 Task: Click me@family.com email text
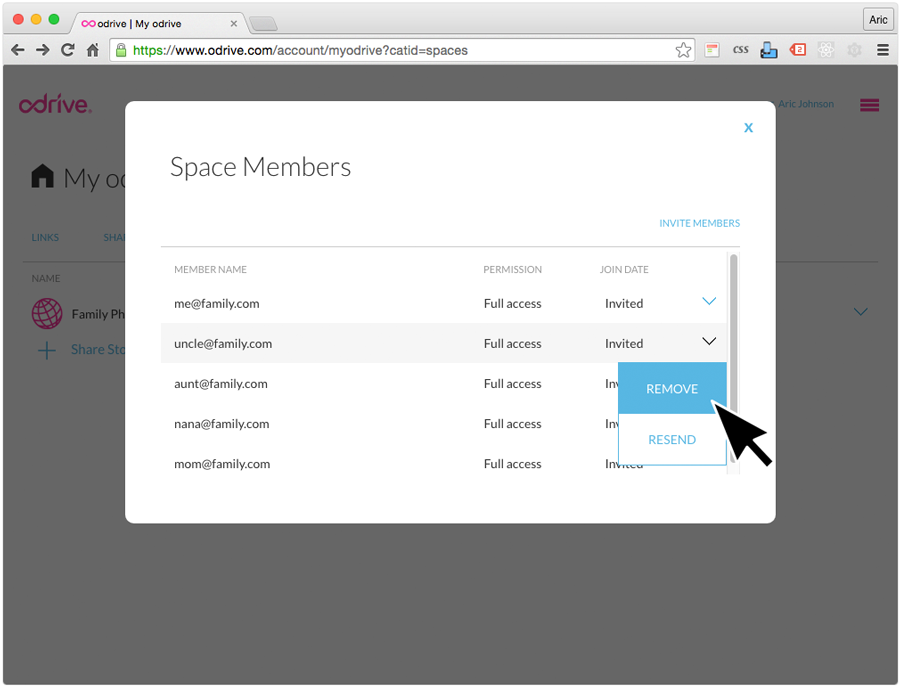click(x=216, y=303)
